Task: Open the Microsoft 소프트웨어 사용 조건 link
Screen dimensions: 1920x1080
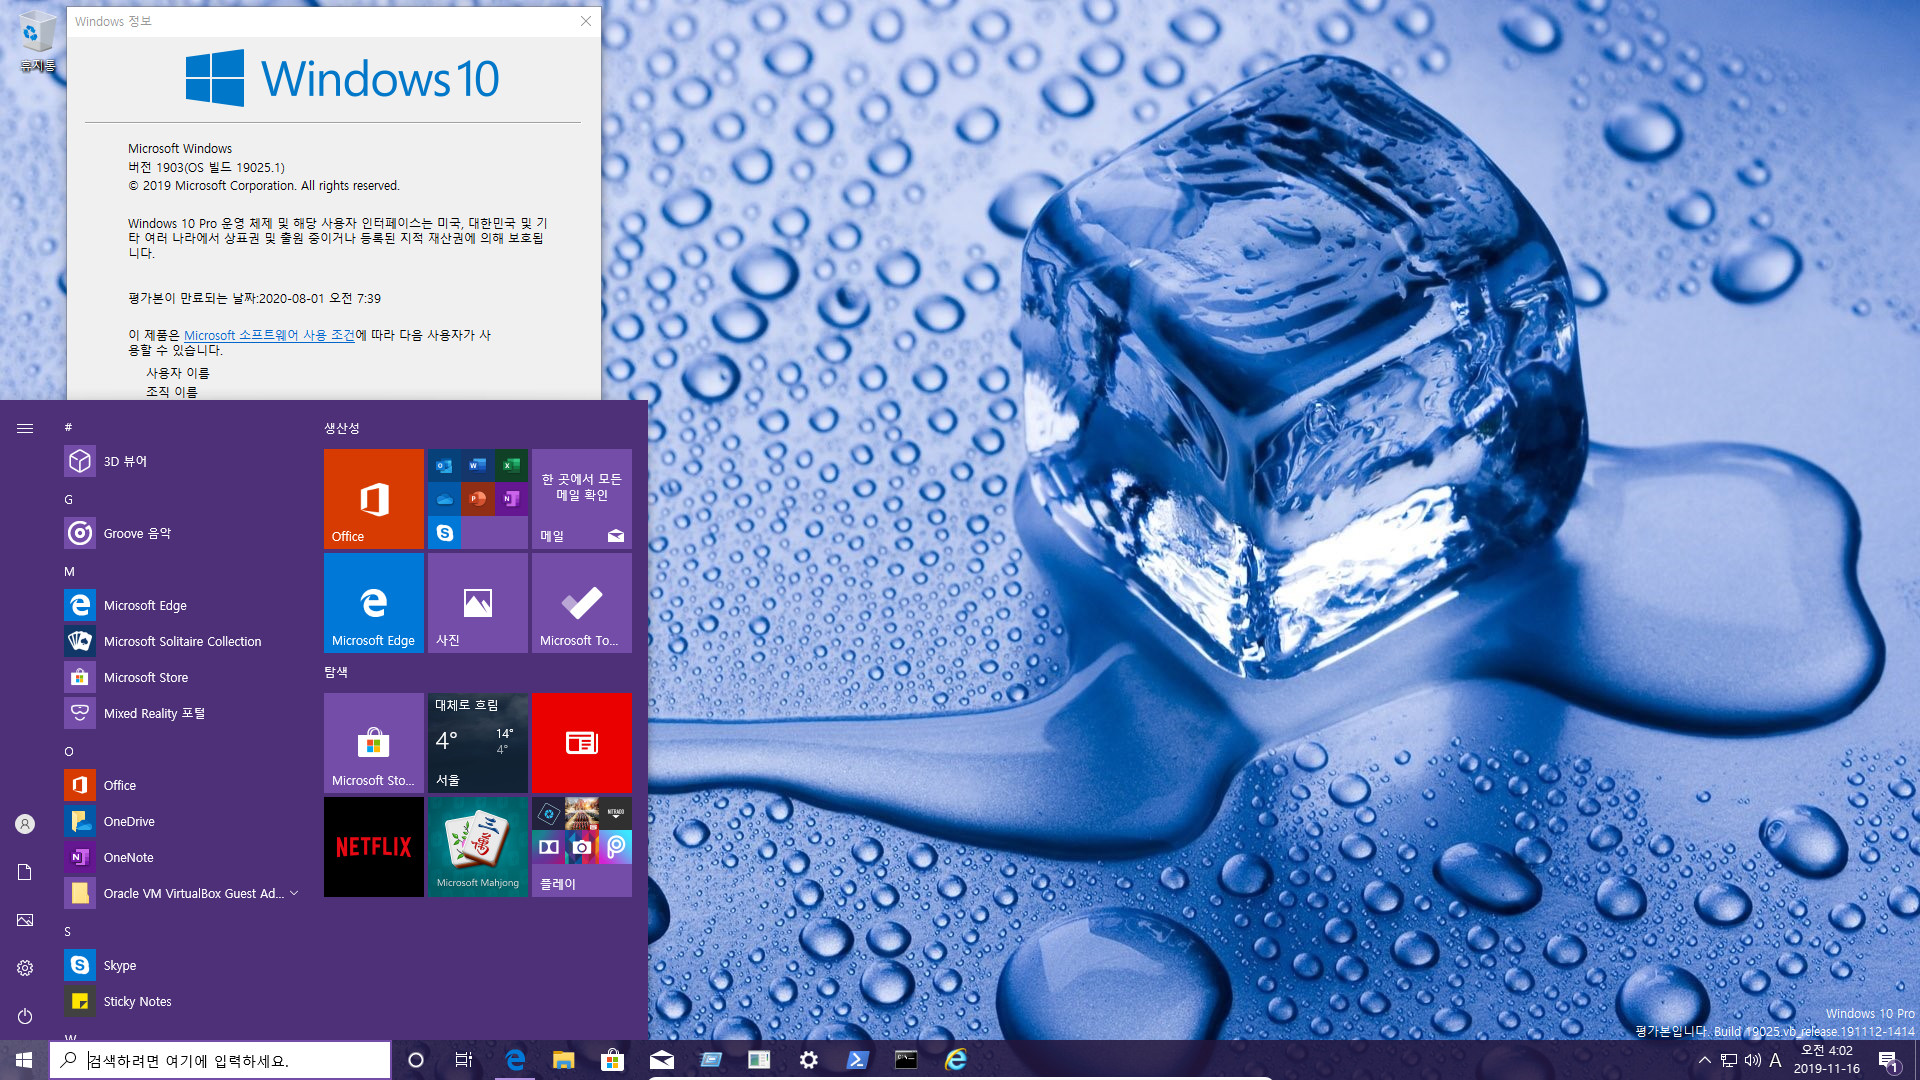Action: pyautogui.click(x=269, y=335)
